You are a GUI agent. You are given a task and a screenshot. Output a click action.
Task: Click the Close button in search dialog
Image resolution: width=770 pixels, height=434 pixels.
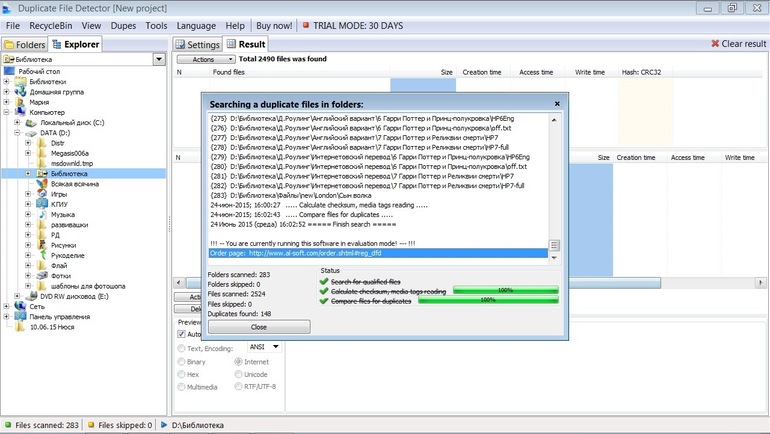[x=259, y=327]
